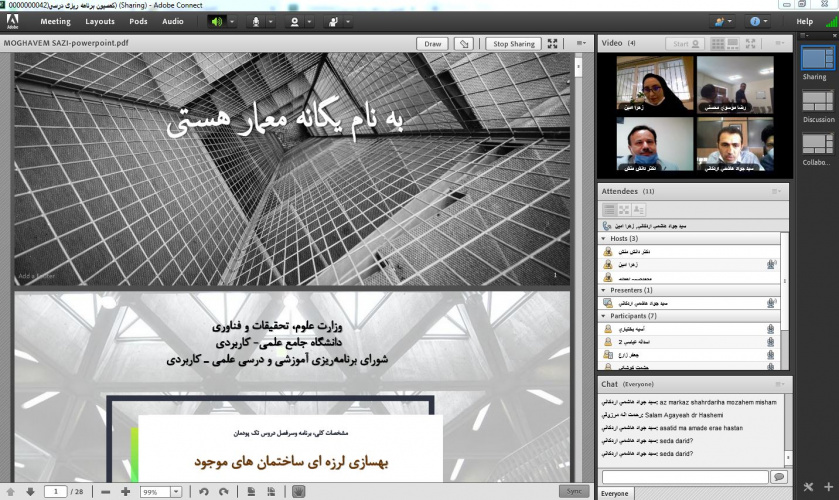Click the zoom in plus icon
This screenshot has width=839, height=500.
(x=125, y=491)
